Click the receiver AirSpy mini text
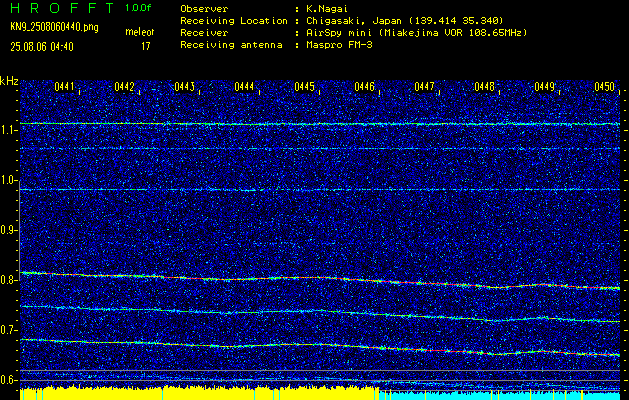The height and width of the screenshot is (400, 629). pos(416,33)
